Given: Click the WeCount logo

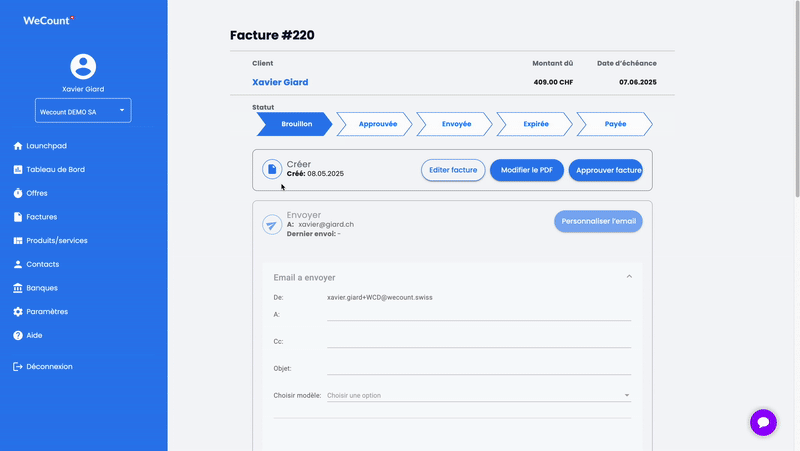Looking at the screenshot, I should 48,20.
